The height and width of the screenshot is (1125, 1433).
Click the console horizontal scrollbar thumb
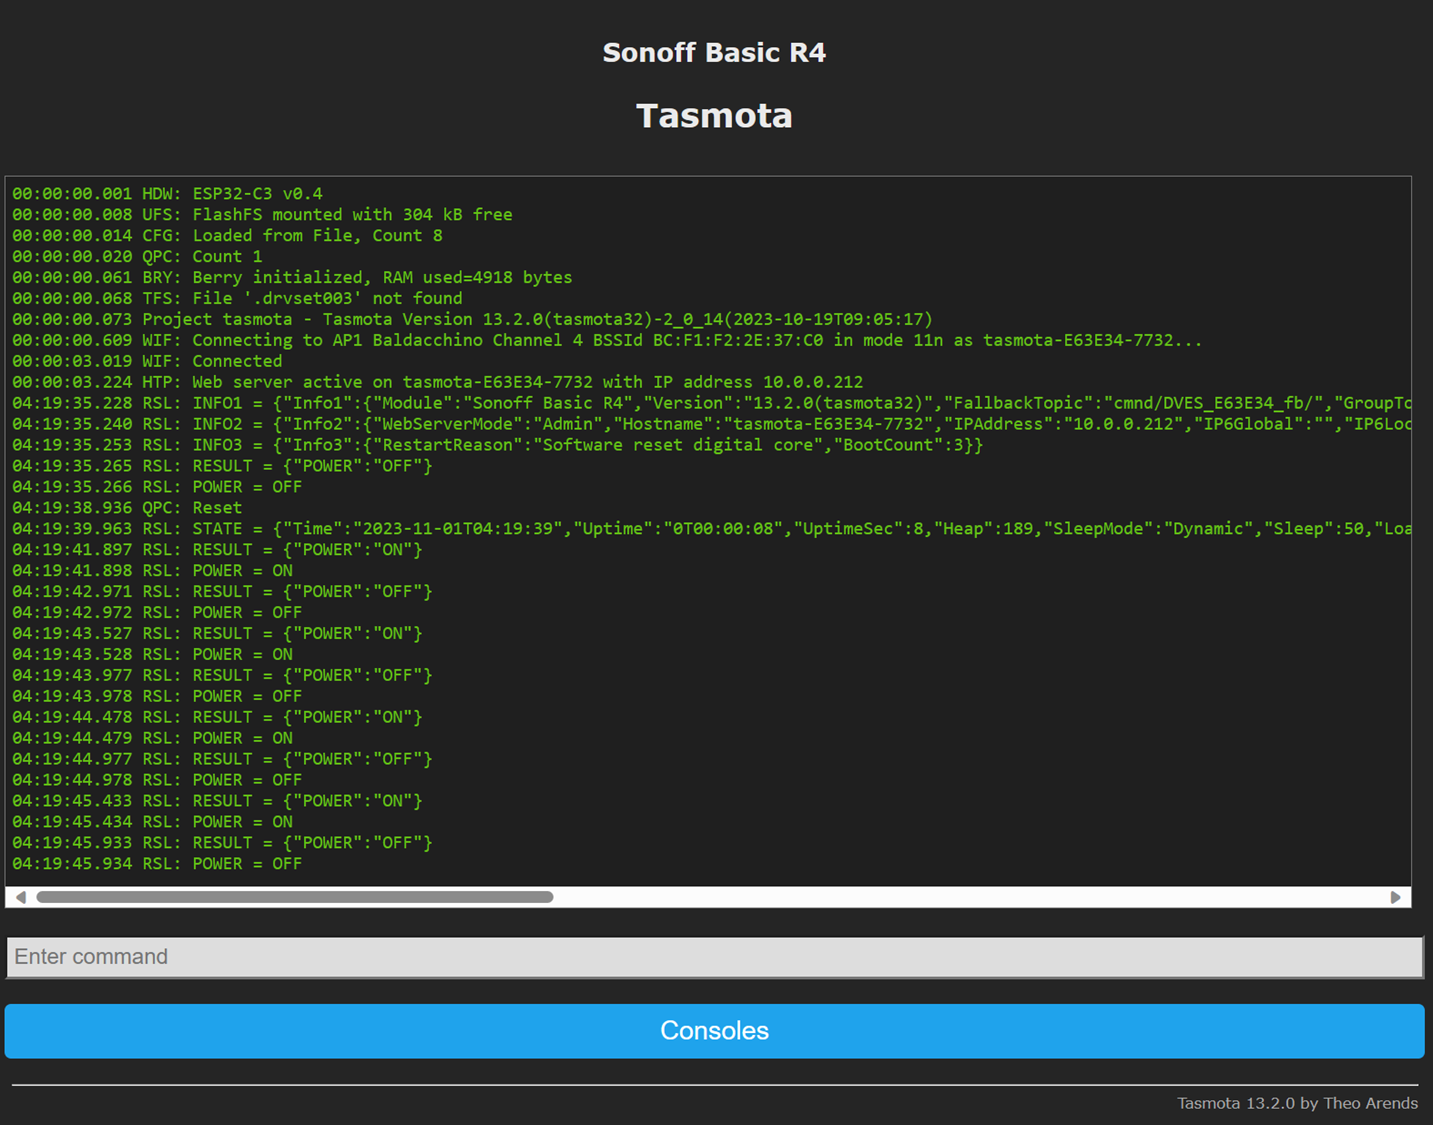295,897
